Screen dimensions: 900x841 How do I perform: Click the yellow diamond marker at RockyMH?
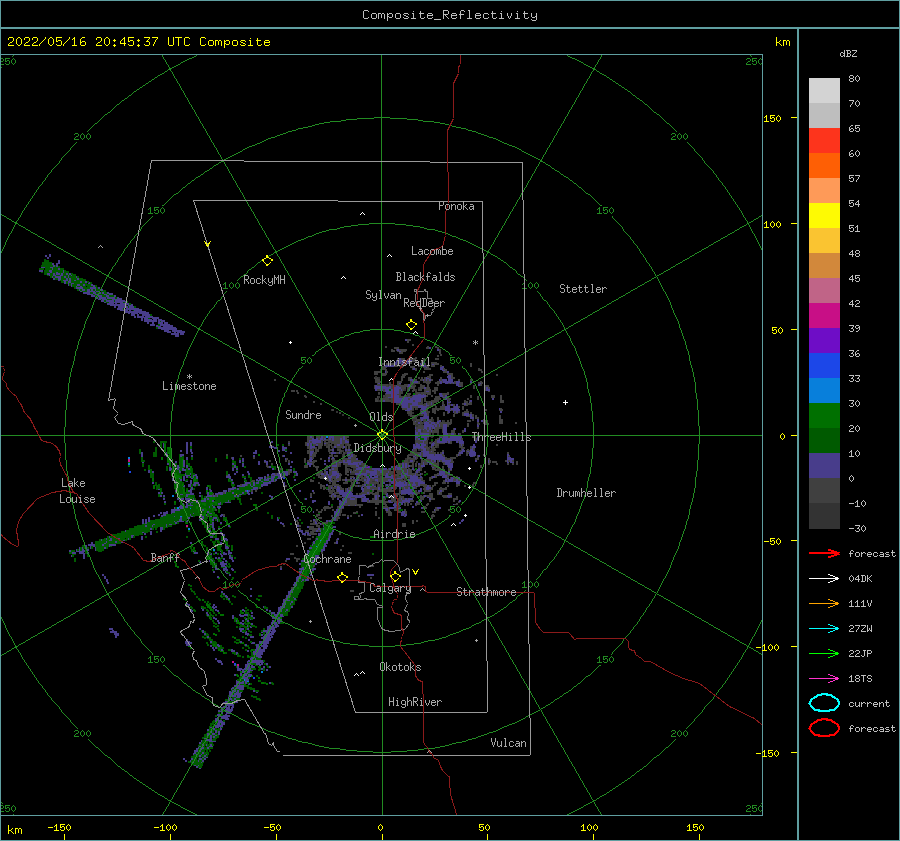point(267,261)
